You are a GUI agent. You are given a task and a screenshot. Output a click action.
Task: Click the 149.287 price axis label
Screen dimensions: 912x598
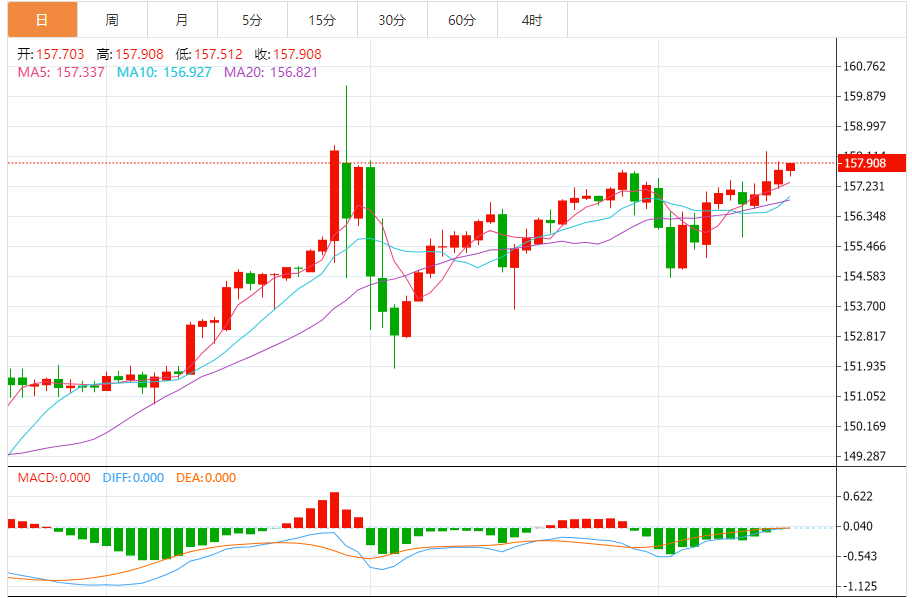click(864, 456)
